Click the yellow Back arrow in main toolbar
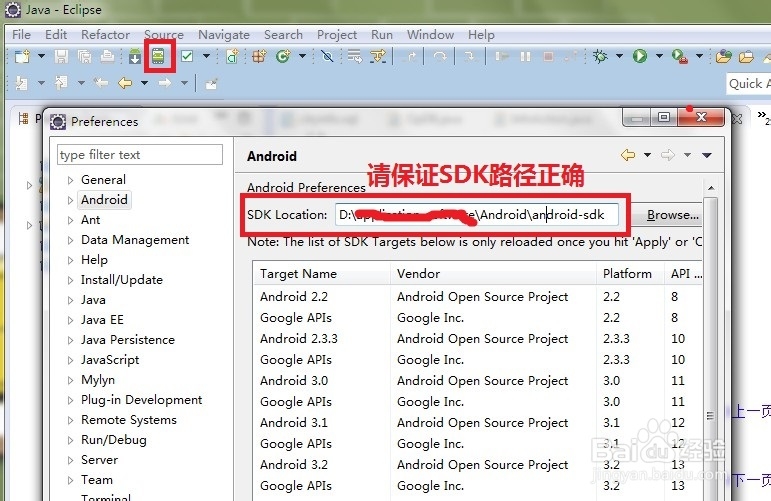771x501 pixels. tap(125, 83)
